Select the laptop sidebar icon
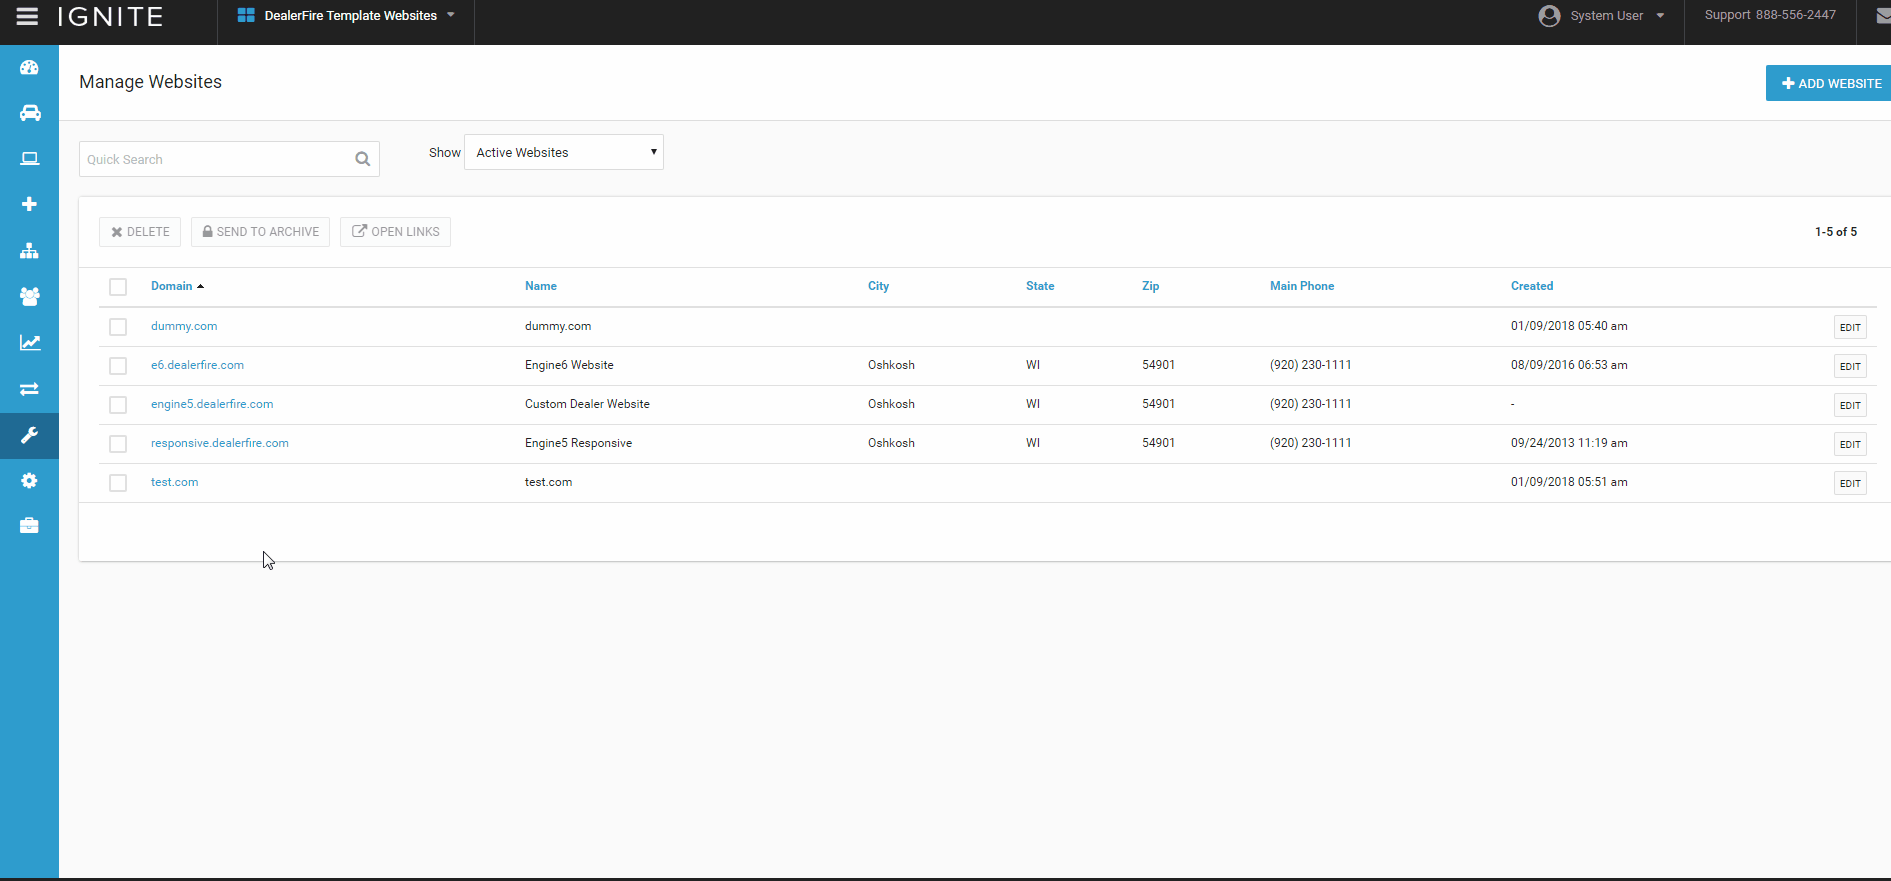Screen dimensions: 1891x881 [x=29, y=159]
